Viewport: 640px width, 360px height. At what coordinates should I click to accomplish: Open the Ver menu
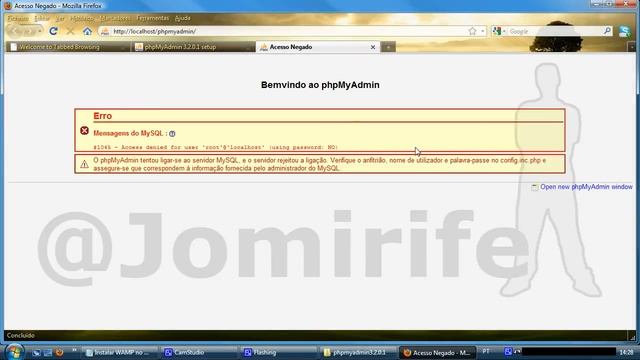60,18
